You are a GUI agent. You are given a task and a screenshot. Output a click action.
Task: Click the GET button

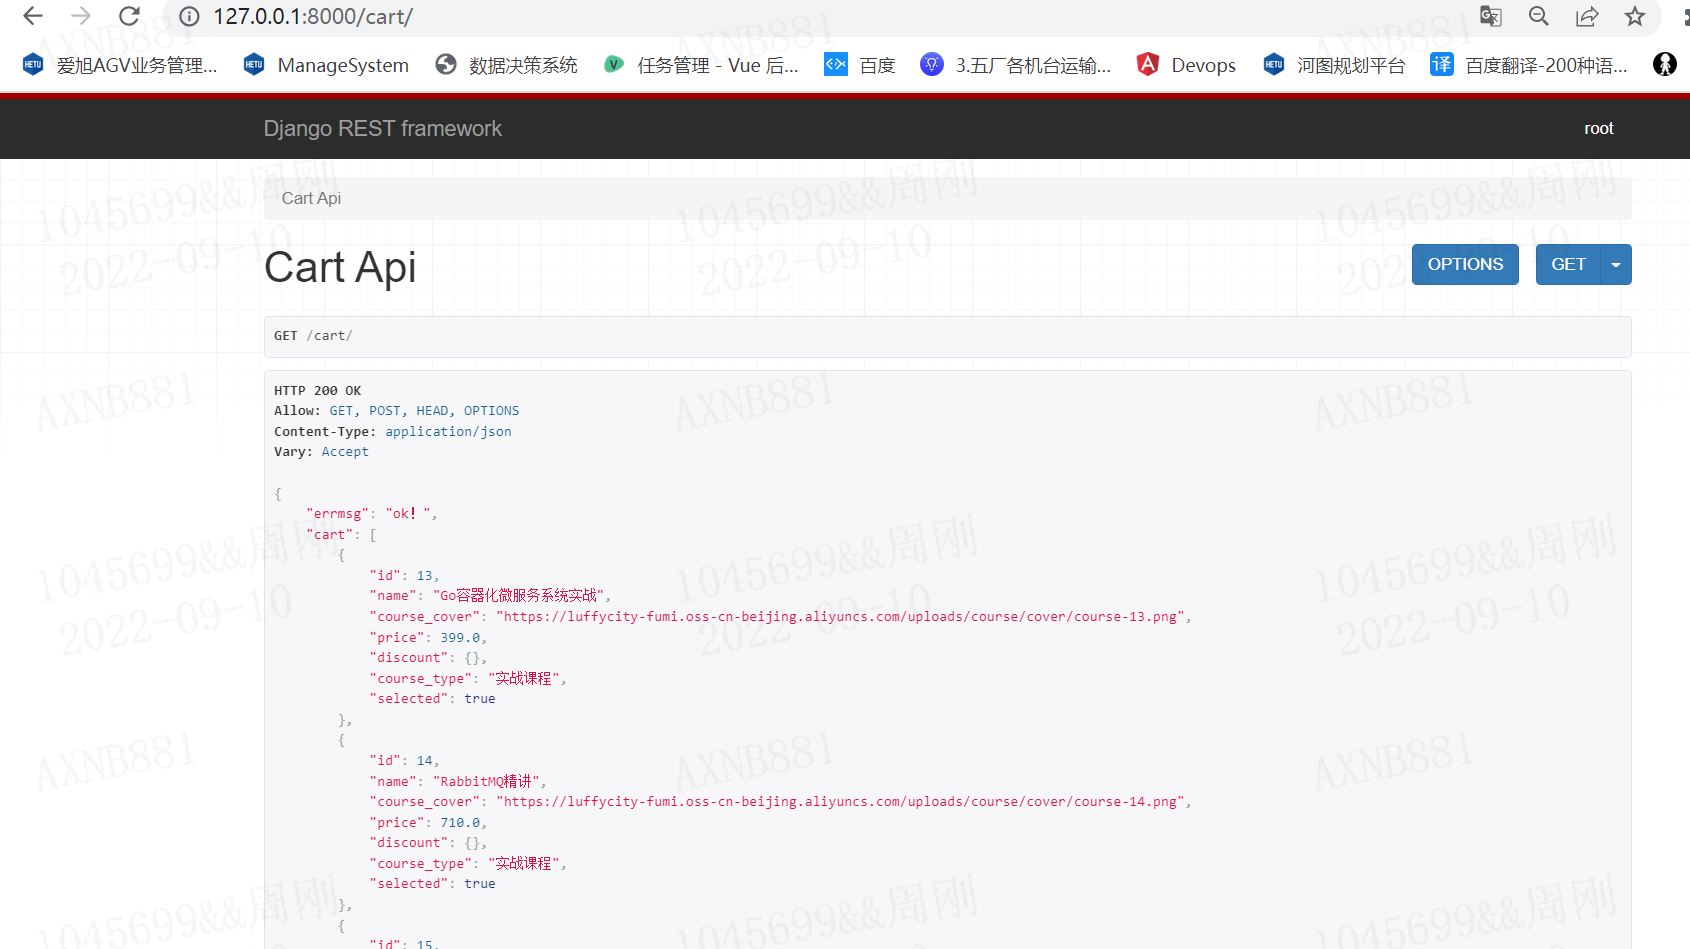pyautogui.click(x=1568, y=264)
